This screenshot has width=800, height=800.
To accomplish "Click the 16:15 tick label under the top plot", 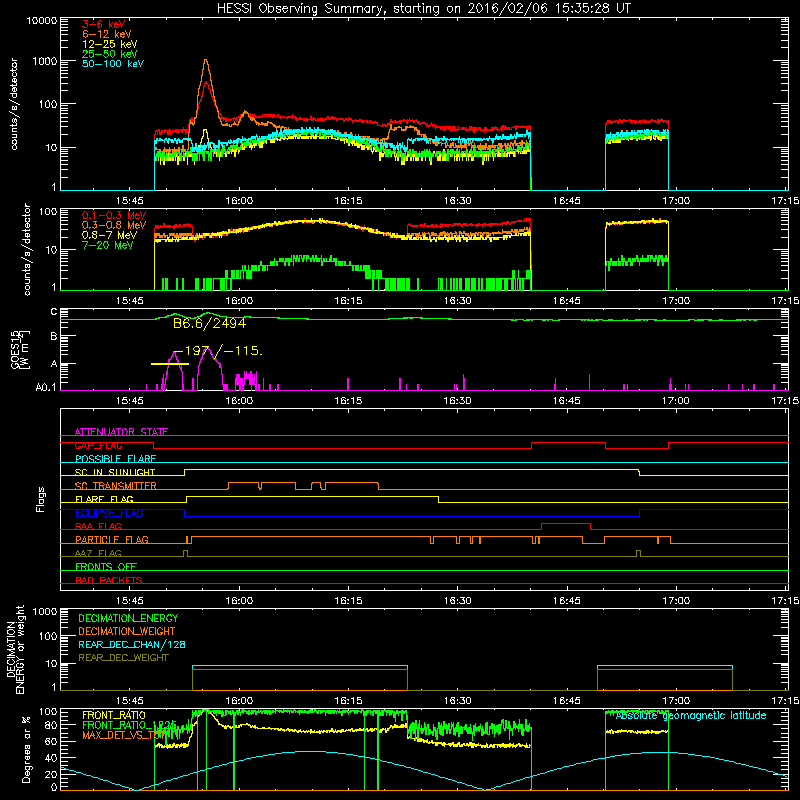I will [348, 201].
